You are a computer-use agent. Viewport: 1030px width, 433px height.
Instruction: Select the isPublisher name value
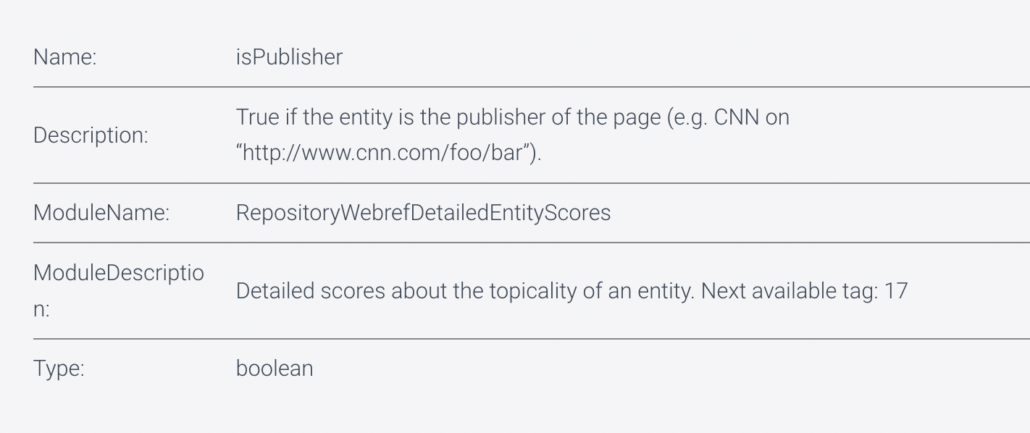coord(284,56)
